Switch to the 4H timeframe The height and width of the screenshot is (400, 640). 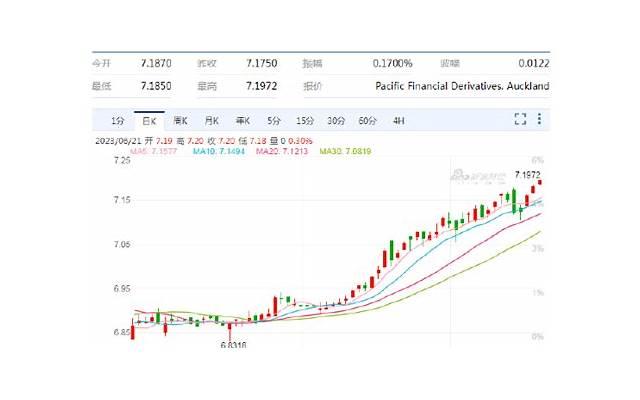(x=398, y=121)
